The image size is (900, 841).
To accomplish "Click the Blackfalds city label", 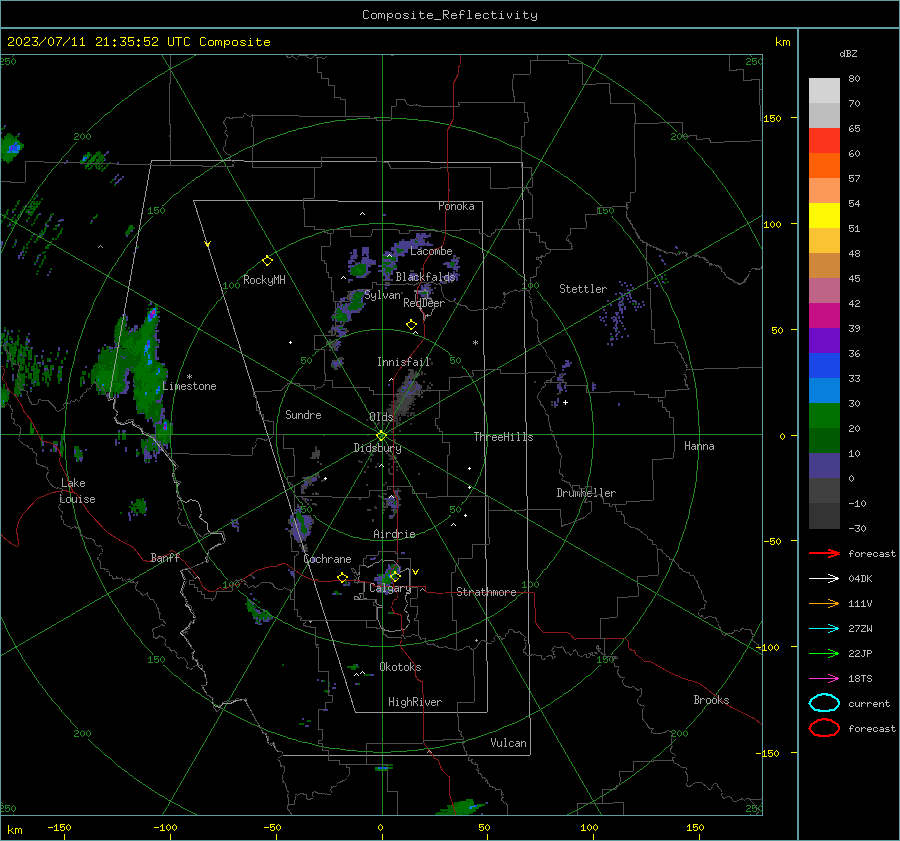I will tap(425, 277).
